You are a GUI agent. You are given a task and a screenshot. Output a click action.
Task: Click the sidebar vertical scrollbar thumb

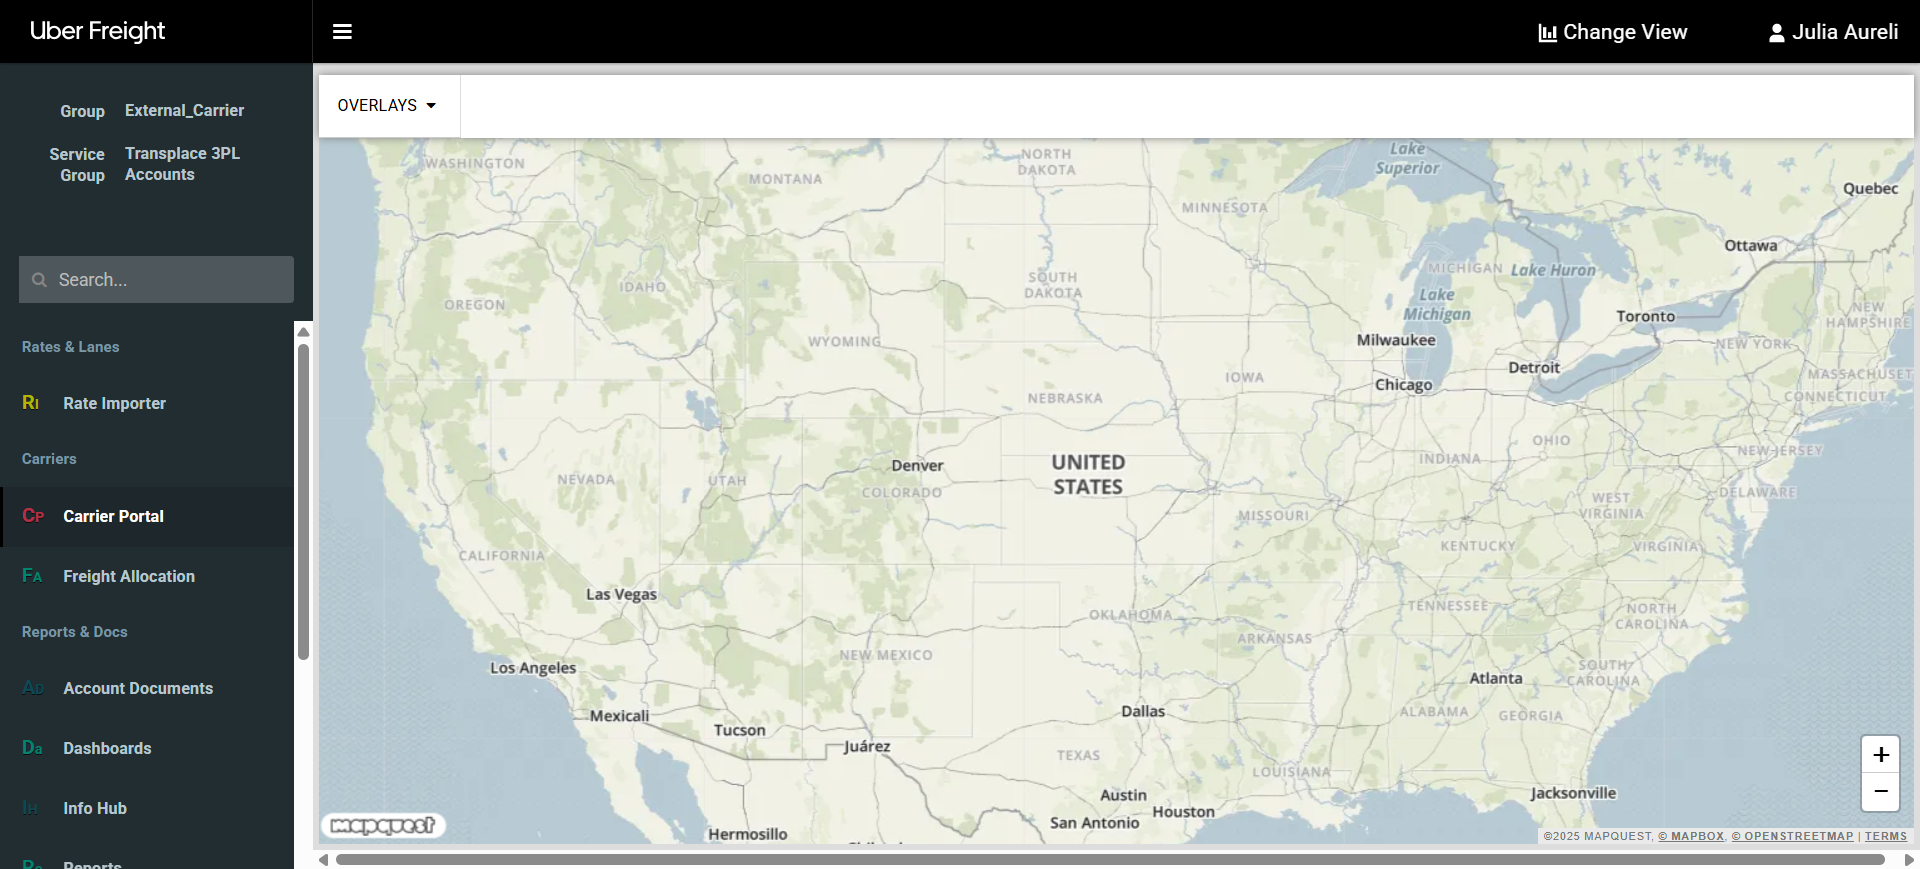pyautogui.click(x=303, y=502)
